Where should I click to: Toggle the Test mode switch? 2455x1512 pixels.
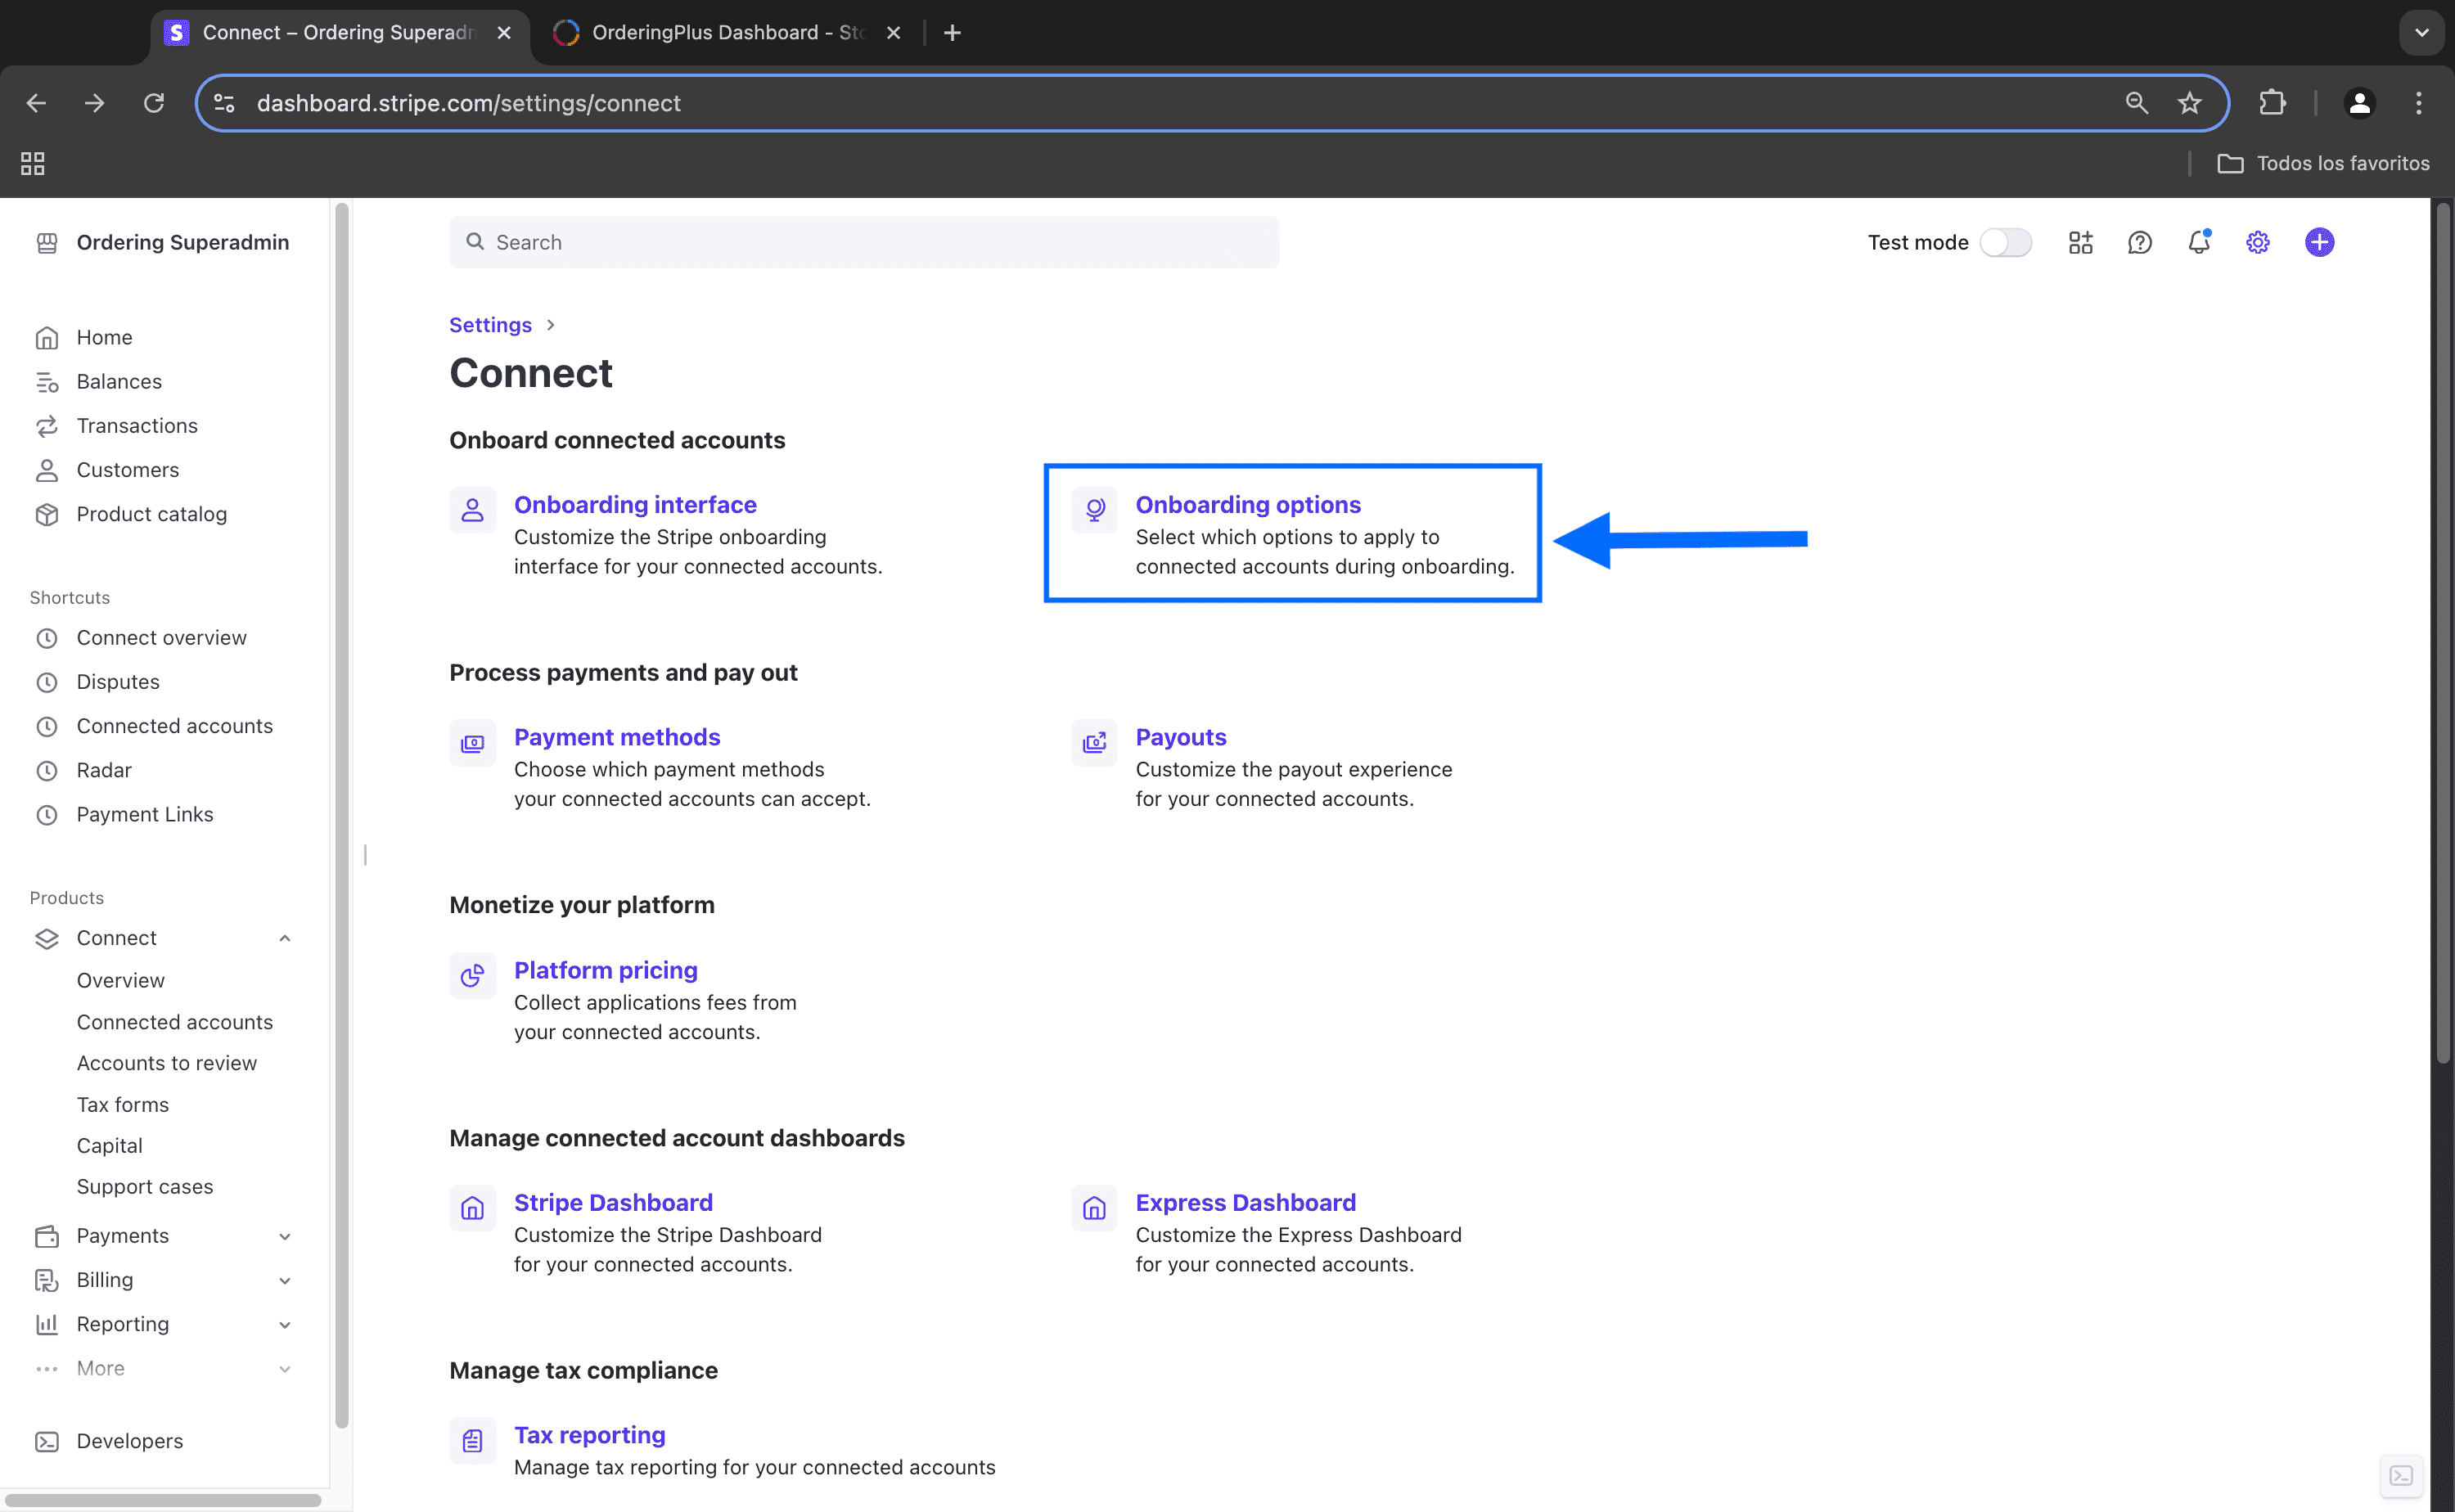click(2005, 243)
